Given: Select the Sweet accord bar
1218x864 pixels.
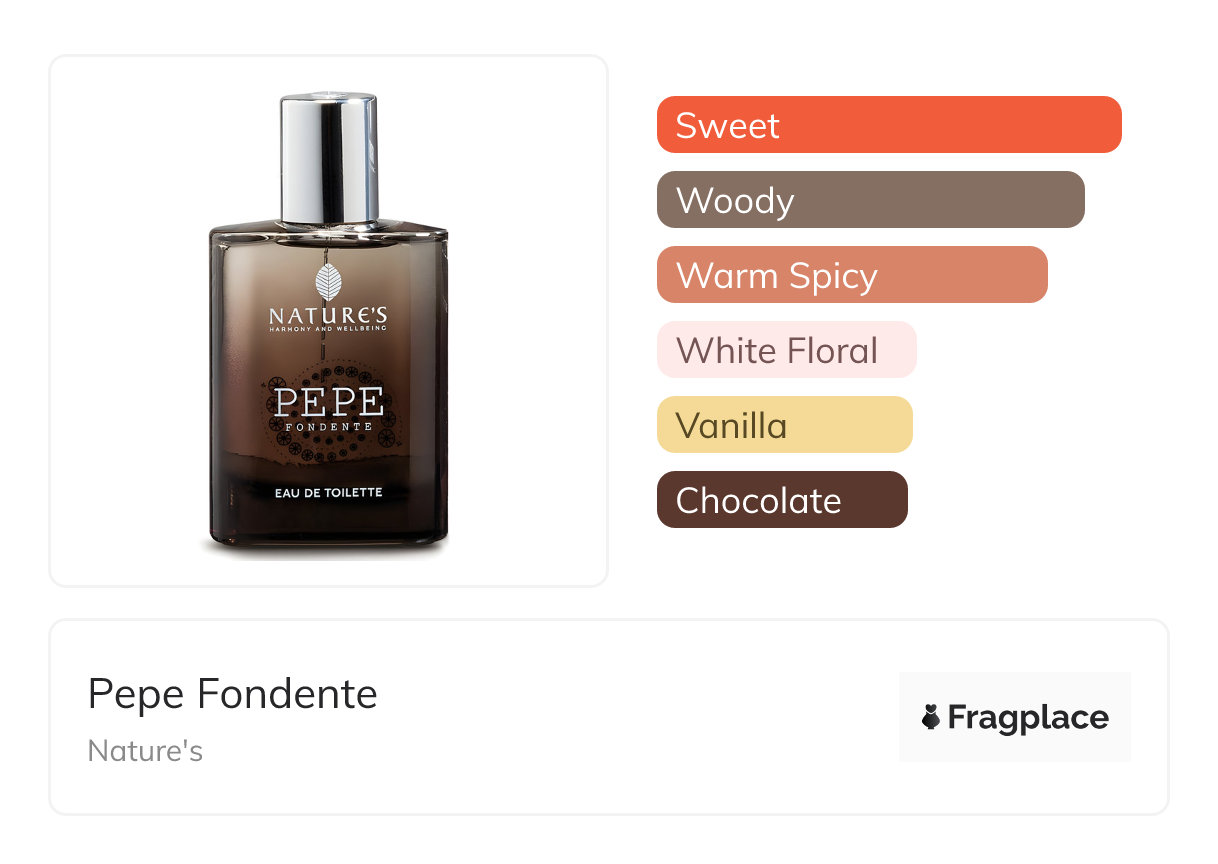Looking at the screenshot, I should (889, 125).
